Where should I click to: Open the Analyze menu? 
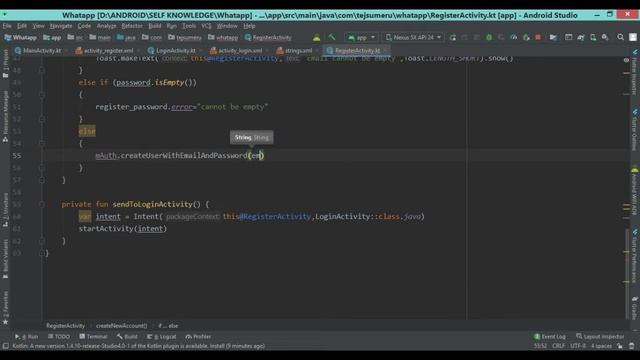tap(106, 26)
